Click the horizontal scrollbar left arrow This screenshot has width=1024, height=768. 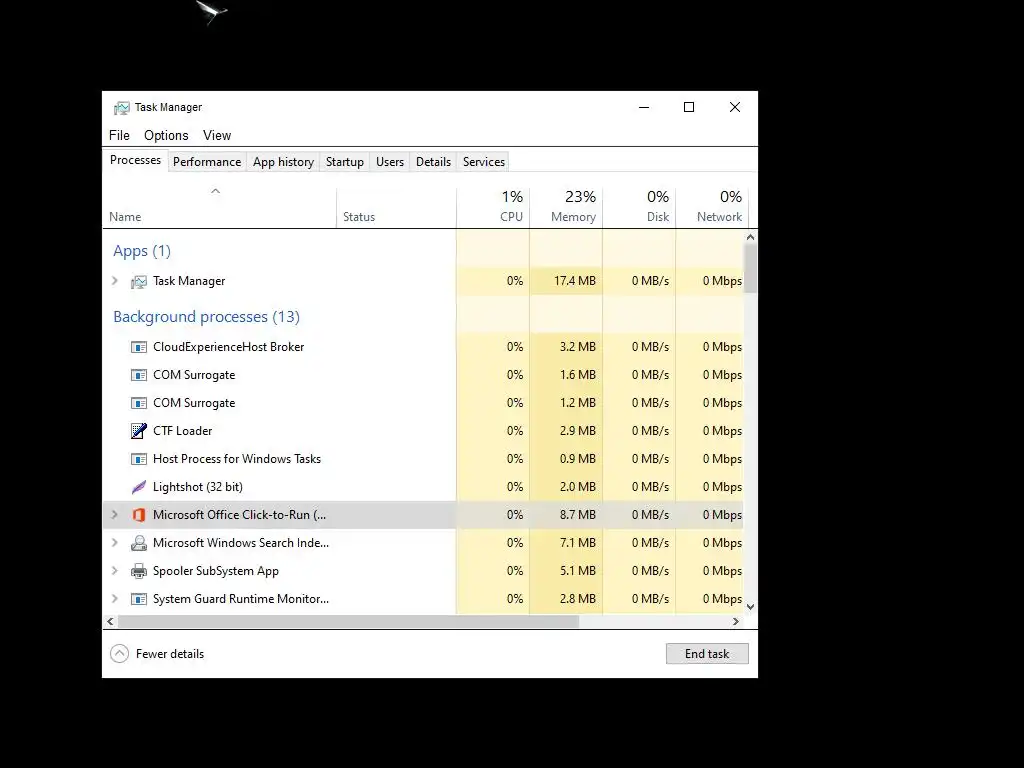point(110,622)
